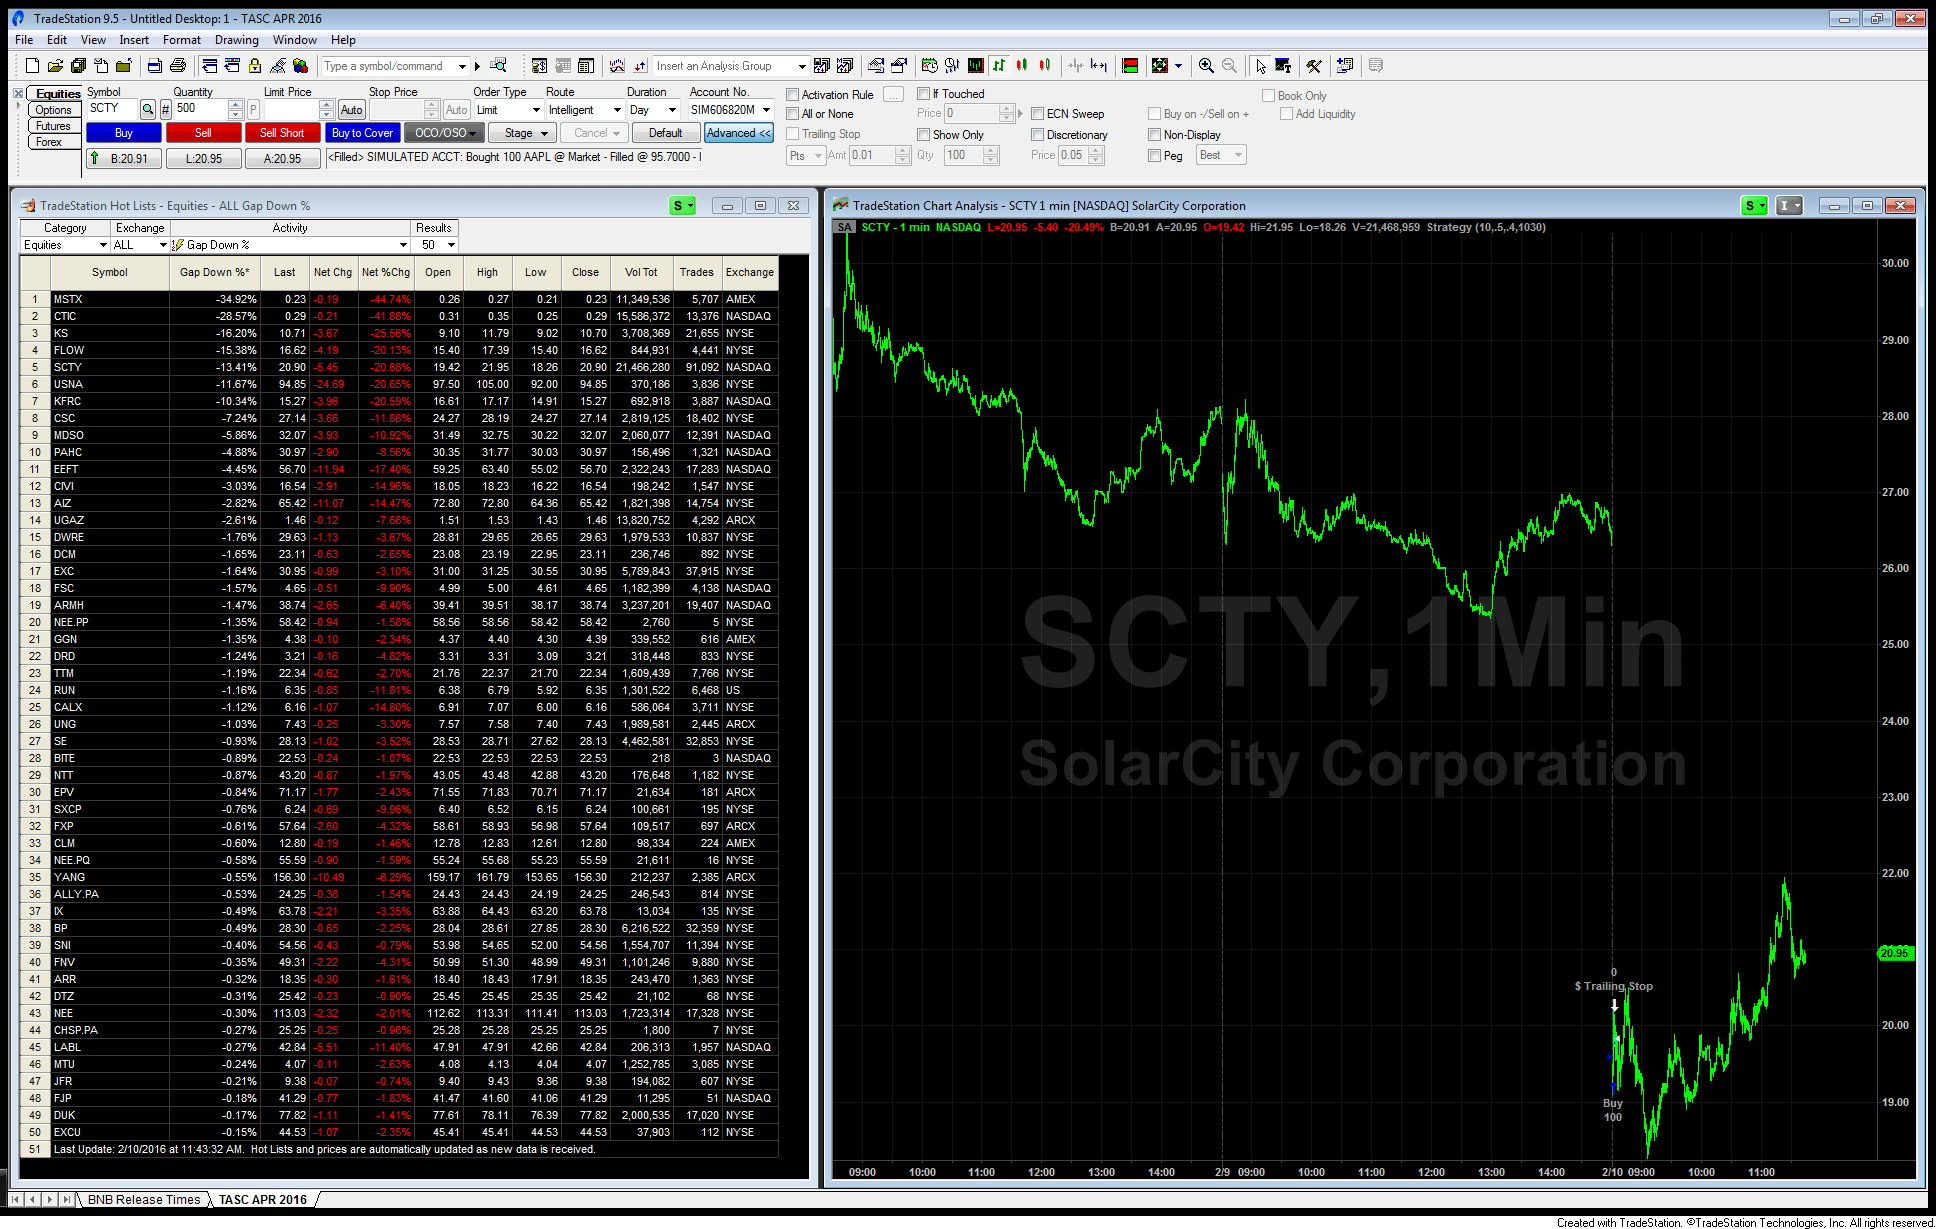
Task: Click the Bid price B:20.91 button
Action: coord(122,158)
